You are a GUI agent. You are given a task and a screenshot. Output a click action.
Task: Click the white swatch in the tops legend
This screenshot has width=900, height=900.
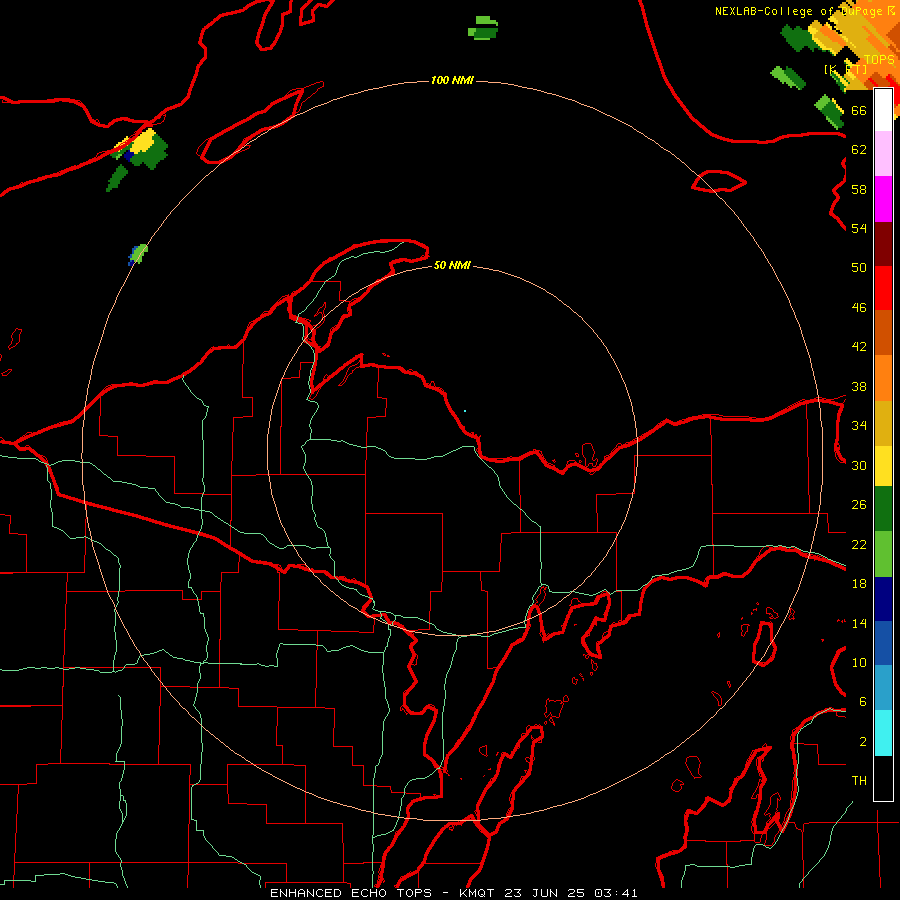(x=883, y=110)
